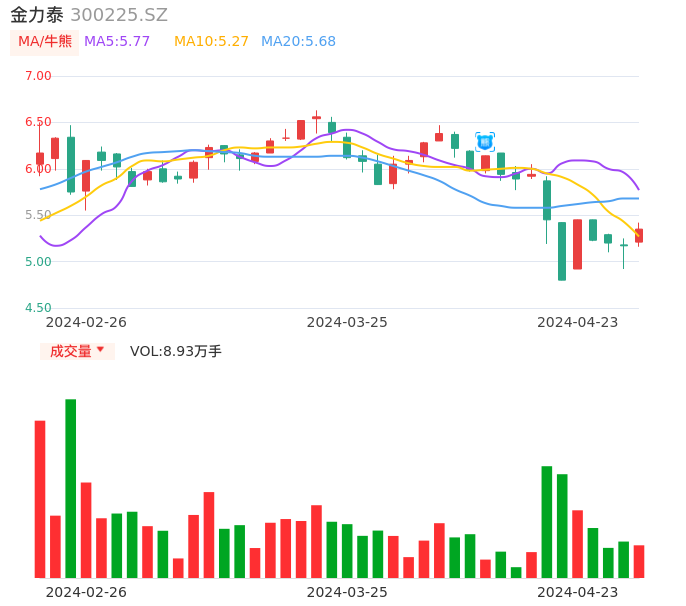Toggle the MA/牛熊 indicator button
The height and width of the screenshot is (606, 686).
(x=45, y=42)
